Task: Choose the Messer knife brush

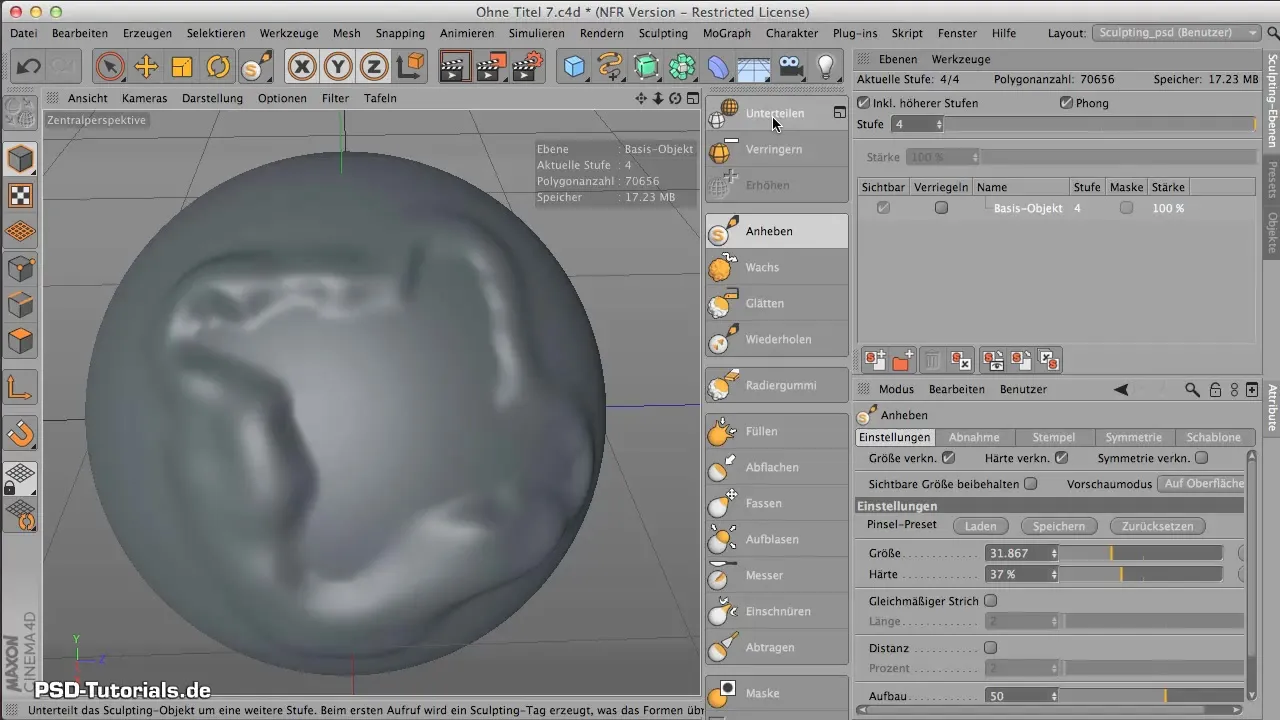Action: (776, 575)
